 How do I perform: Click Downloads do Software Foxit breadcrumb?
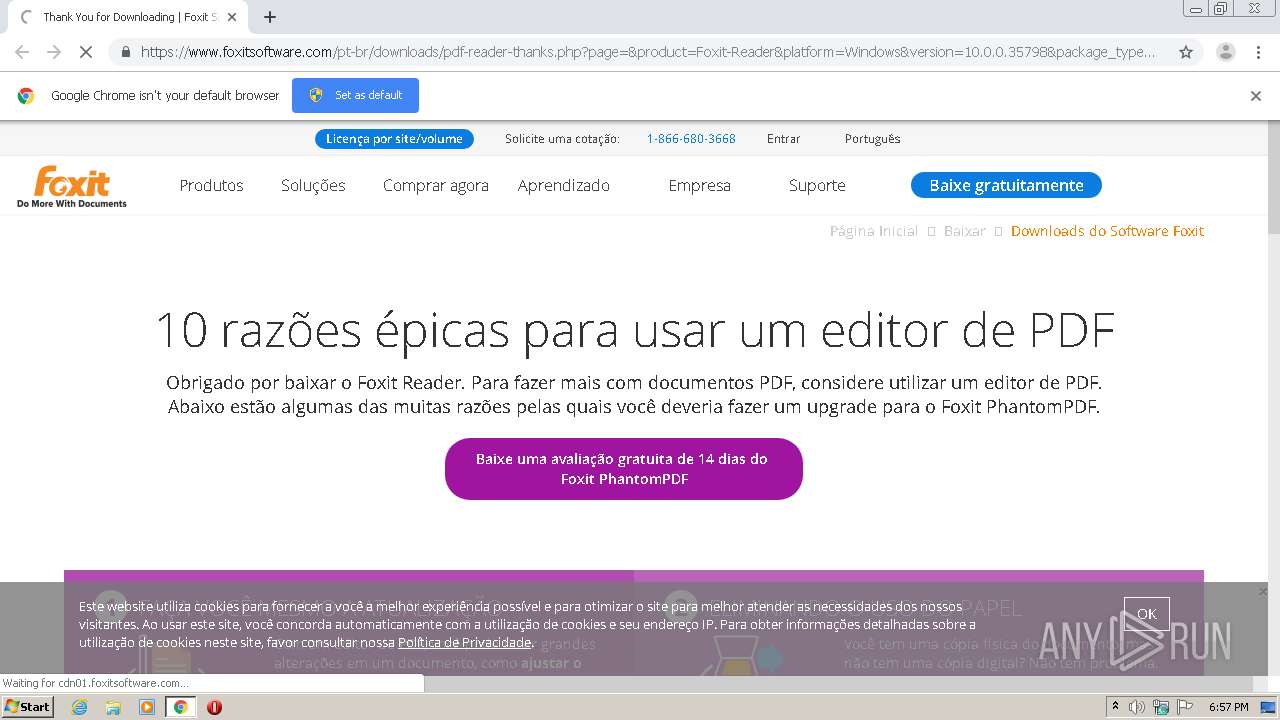click(x=1107, y=231)
